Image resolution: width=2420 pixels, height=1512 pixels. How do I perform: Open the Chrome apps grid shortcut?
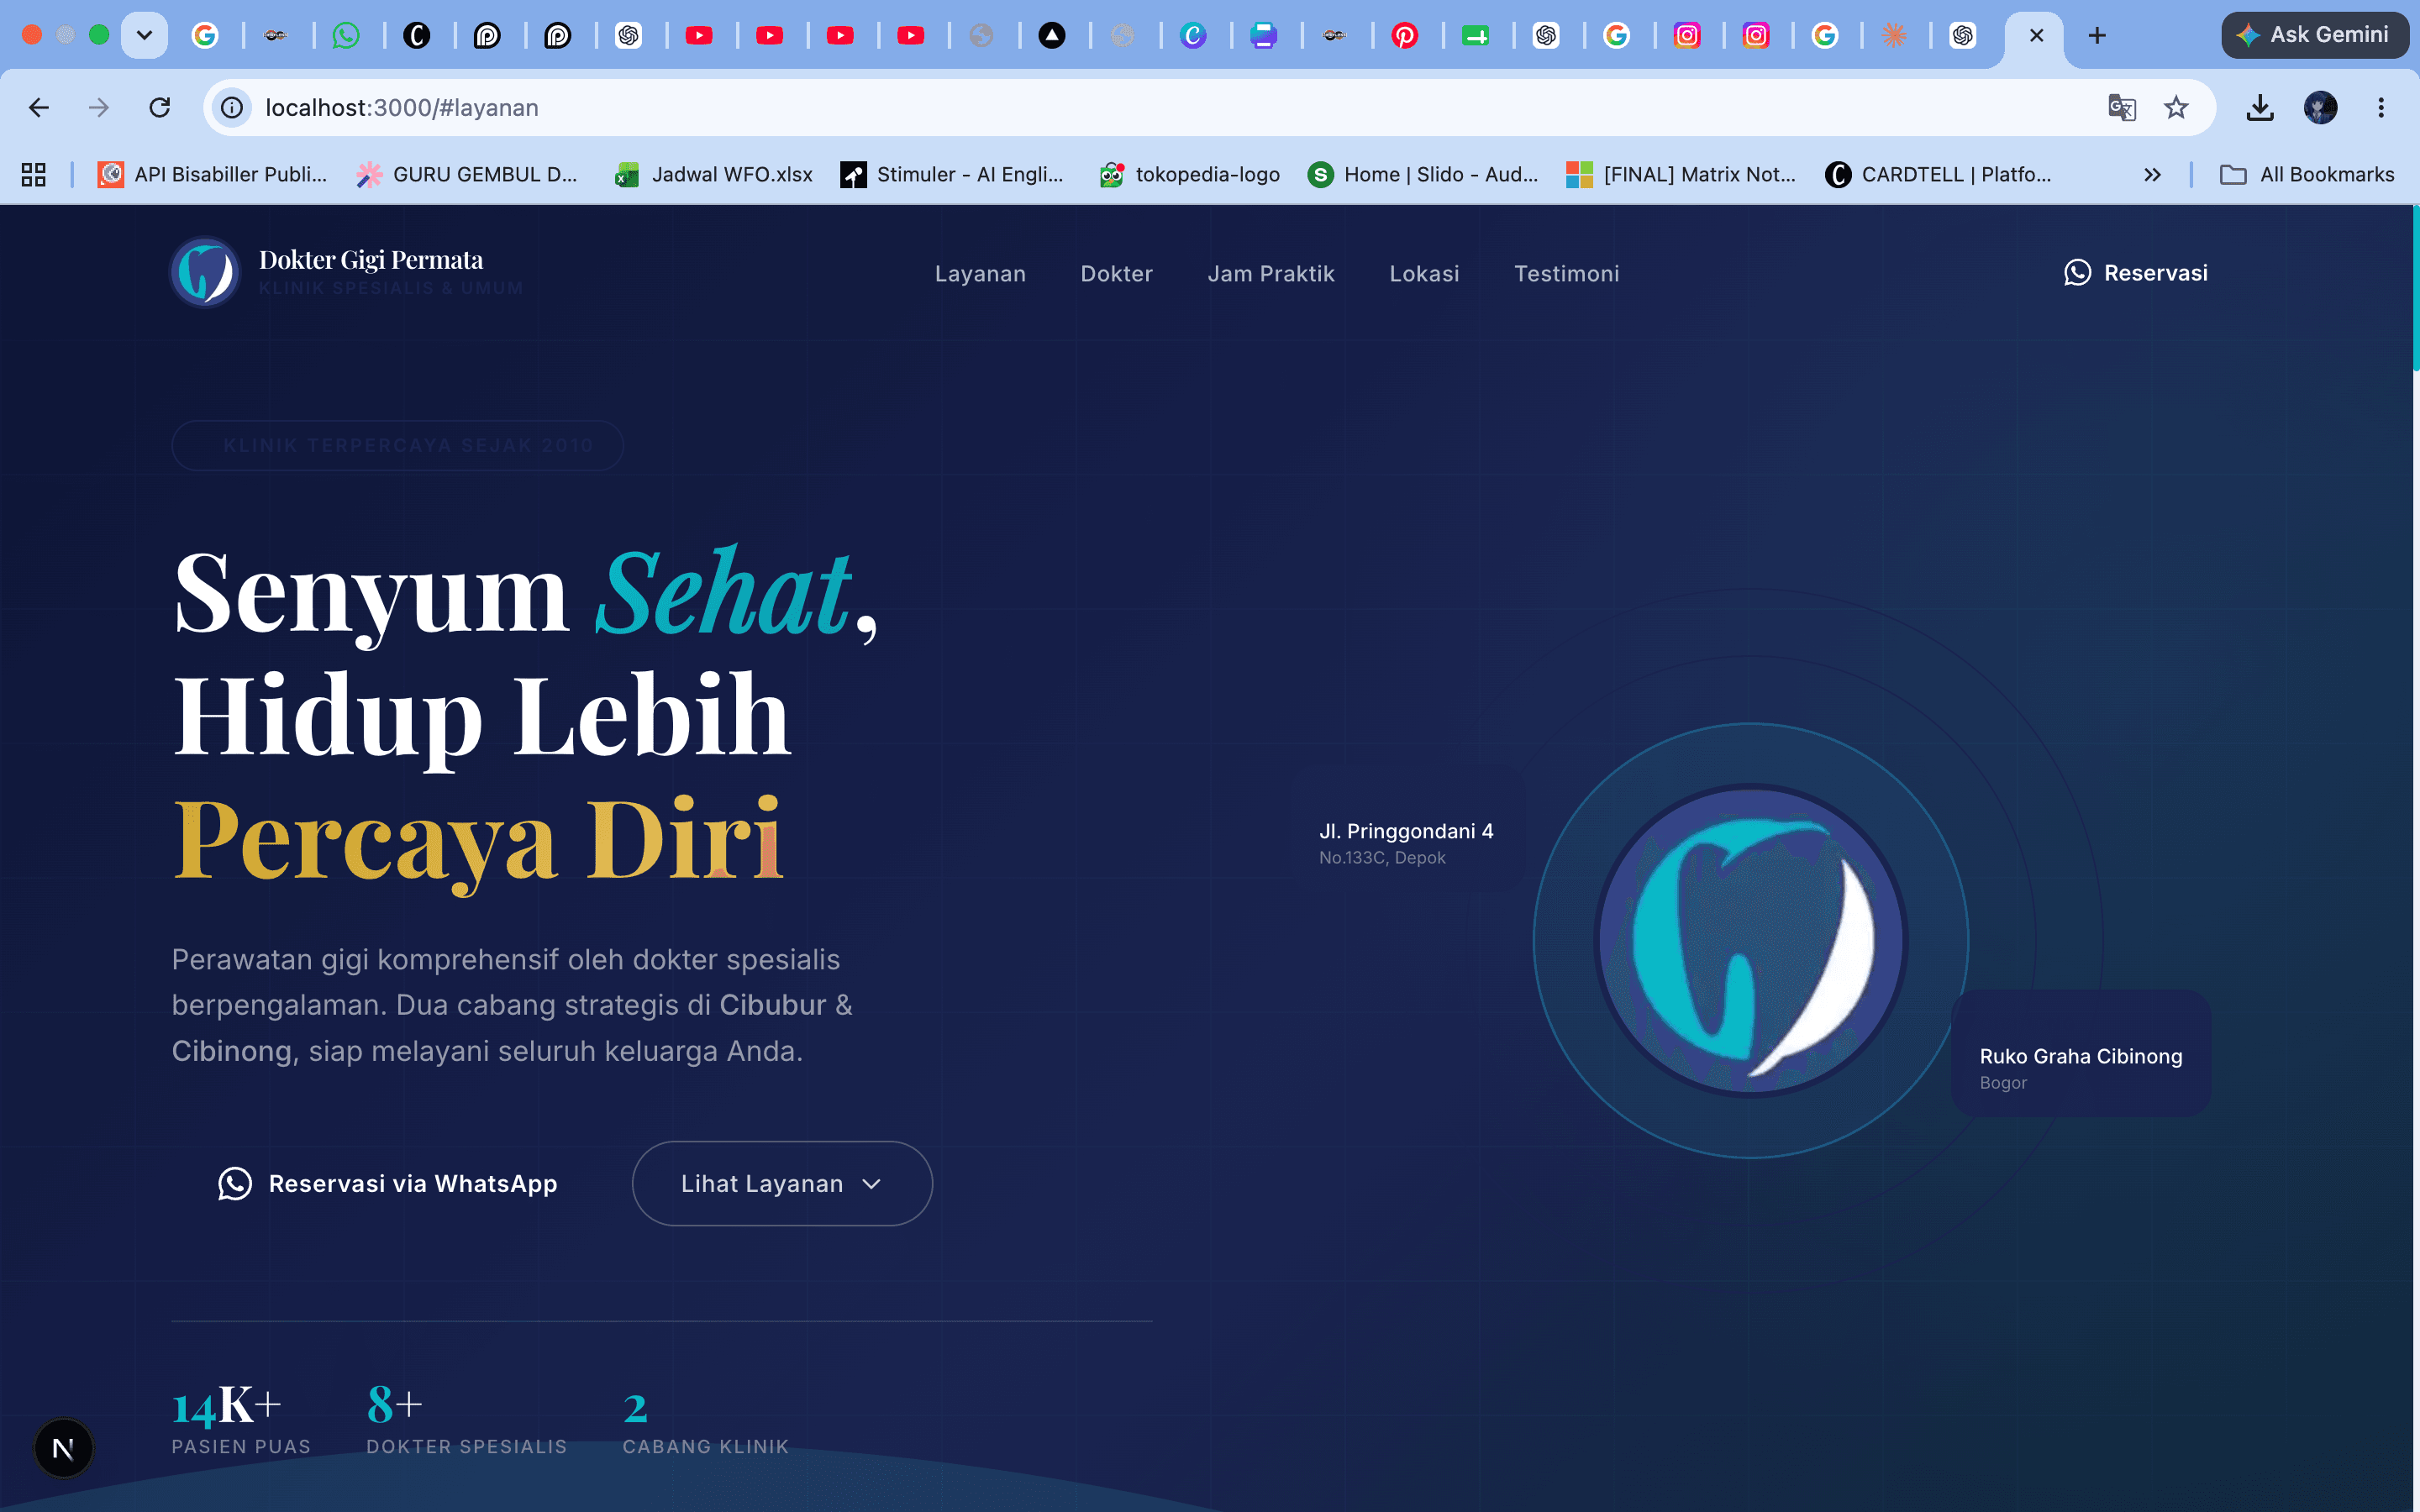34,174
